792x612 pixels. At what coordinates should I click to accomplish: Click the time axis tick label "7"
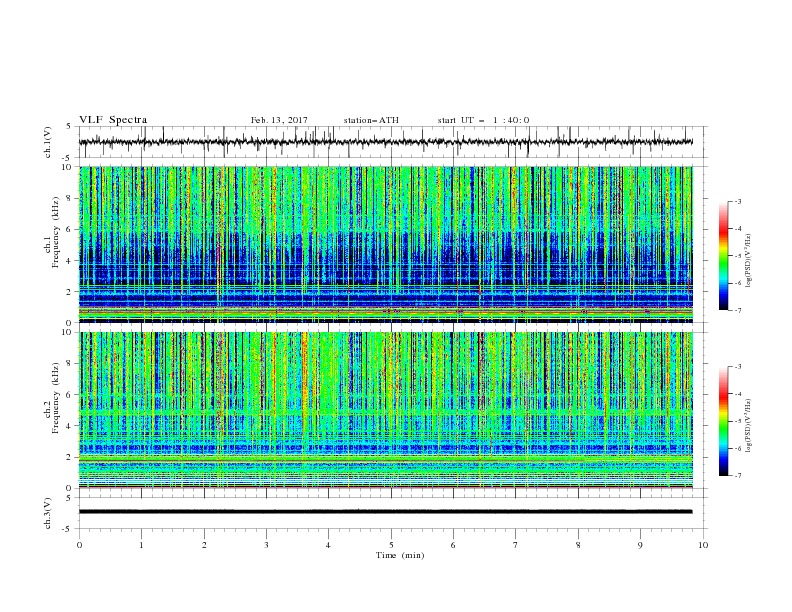[x=516, y=545]
